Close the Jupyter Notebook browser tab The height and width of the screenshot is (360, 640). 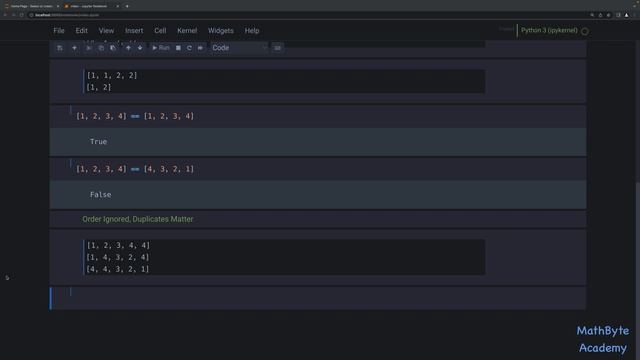coord(118,6)
